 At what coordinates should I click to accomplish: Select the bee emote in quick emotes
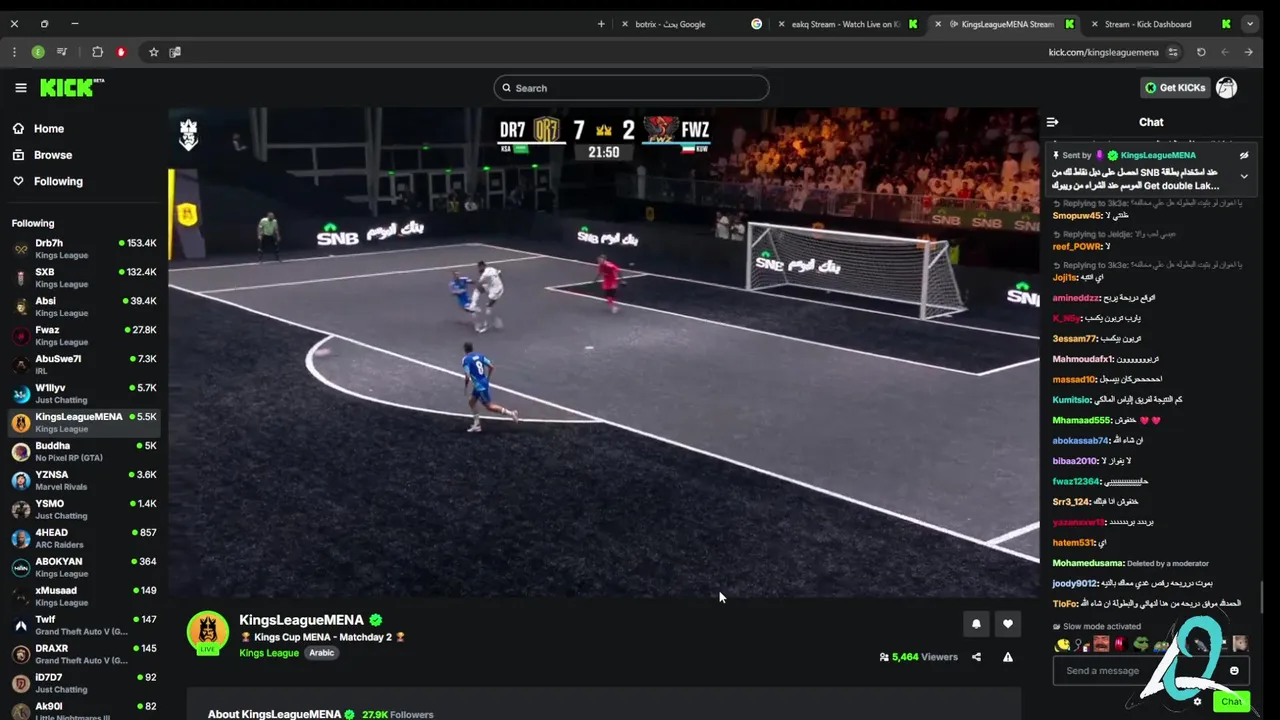(x=1062, y=645)
